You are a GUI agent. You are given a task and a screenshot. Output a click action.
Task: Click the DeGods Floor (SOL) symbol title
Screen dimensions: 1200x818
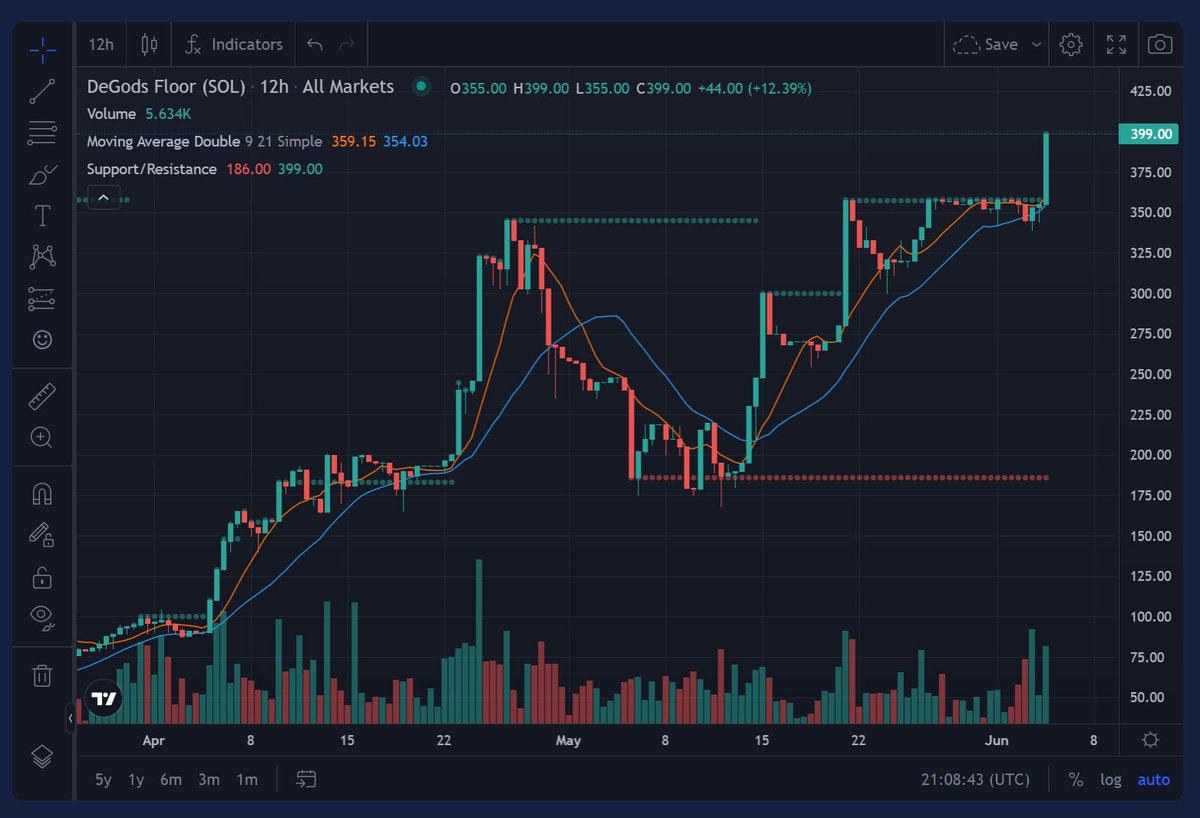click(x=166, y=87)
